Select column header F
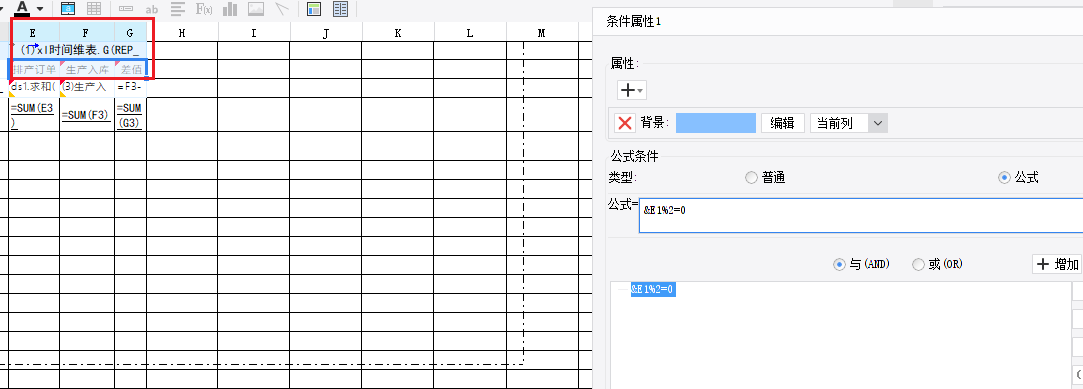This screenshot has height=389, width=1083. (x=86, y=32)
